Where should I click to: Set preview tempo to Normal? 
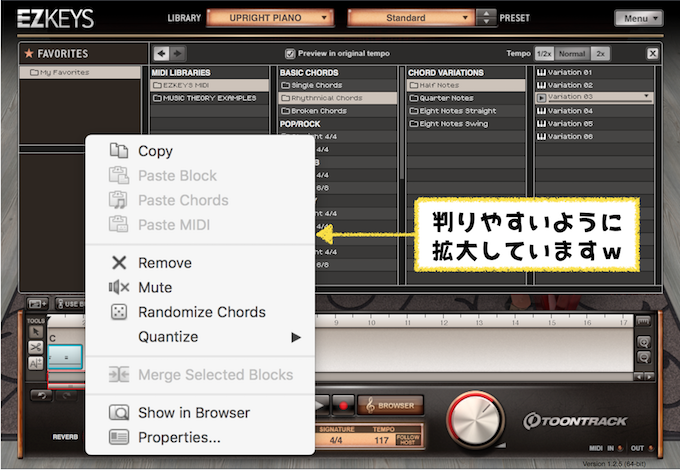[572, 54]
